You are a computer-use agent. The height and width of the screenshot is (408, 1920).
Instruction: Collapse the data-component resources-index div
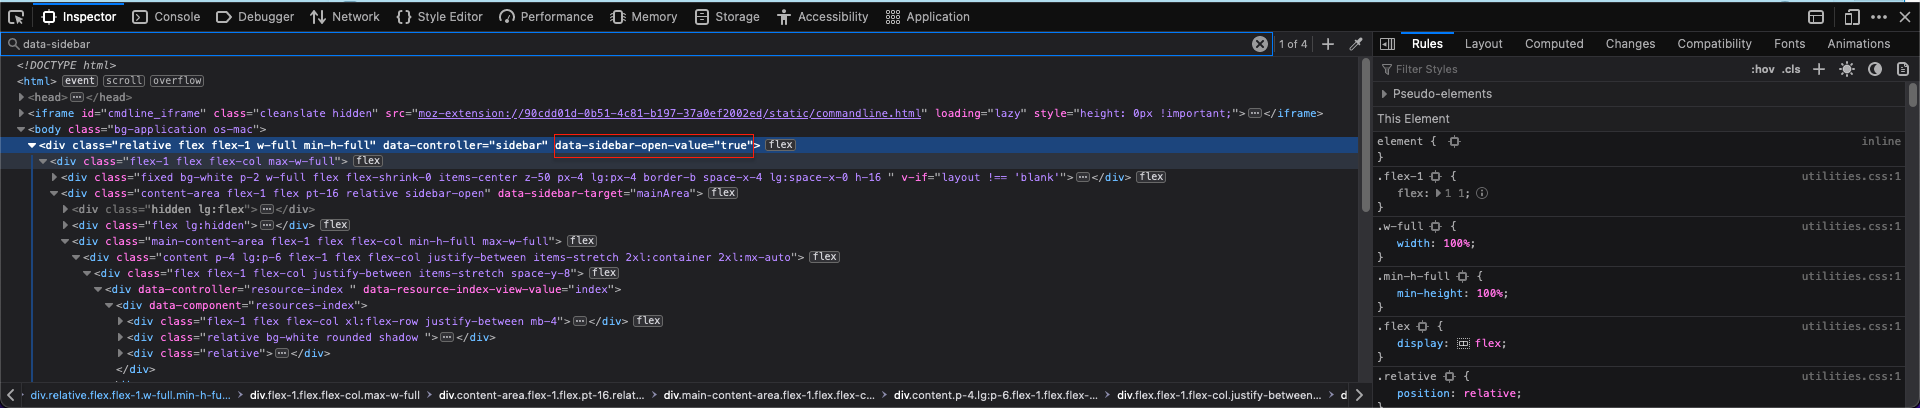[x=109, y=305]
